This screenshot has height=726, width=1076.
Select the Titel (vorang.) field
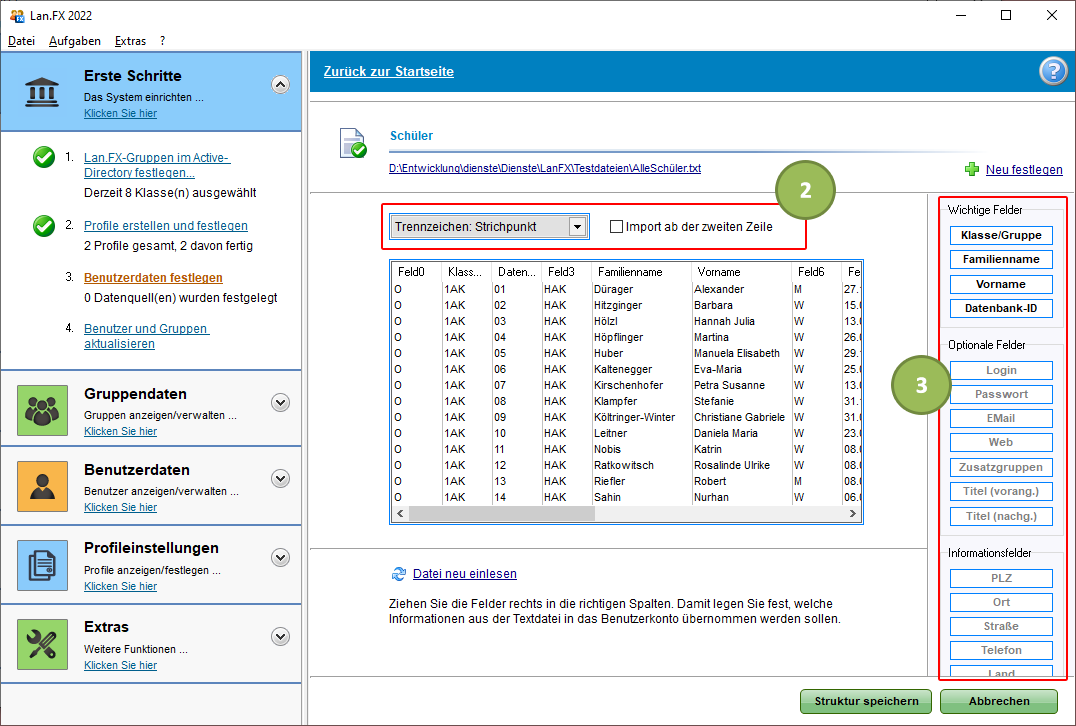click(1001, 491)
